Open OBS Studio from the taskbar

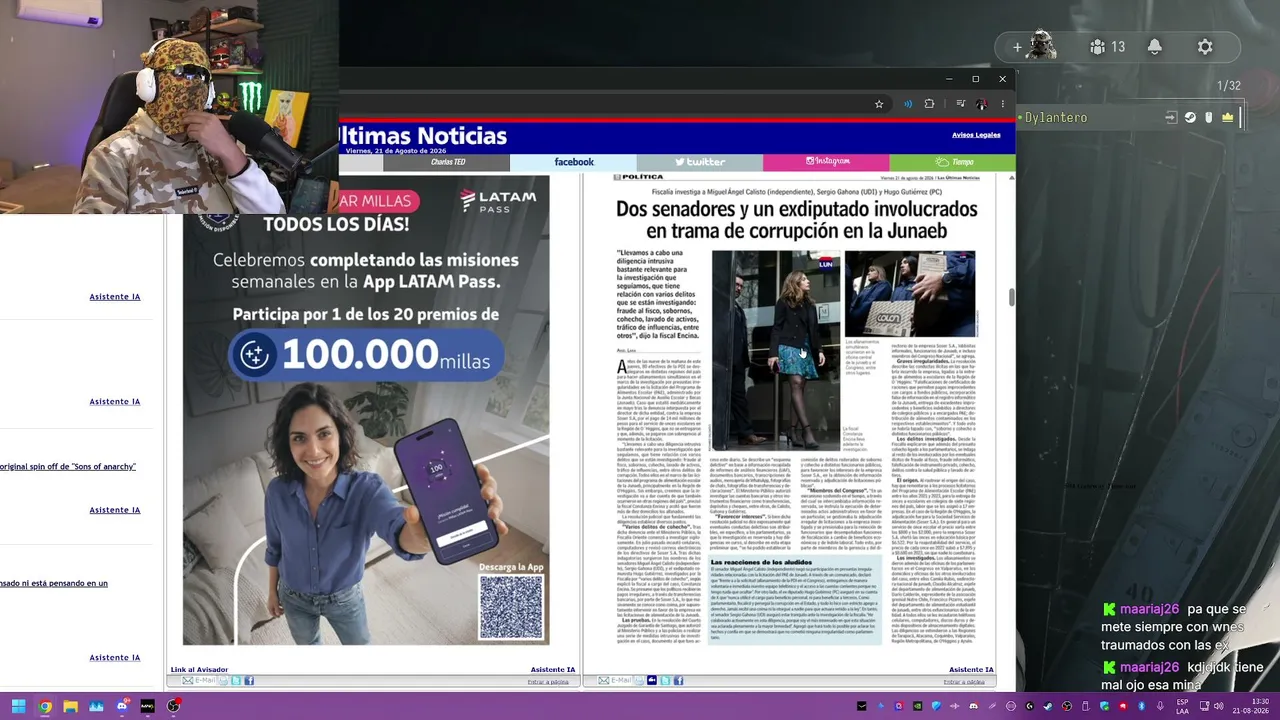(173, 706)
